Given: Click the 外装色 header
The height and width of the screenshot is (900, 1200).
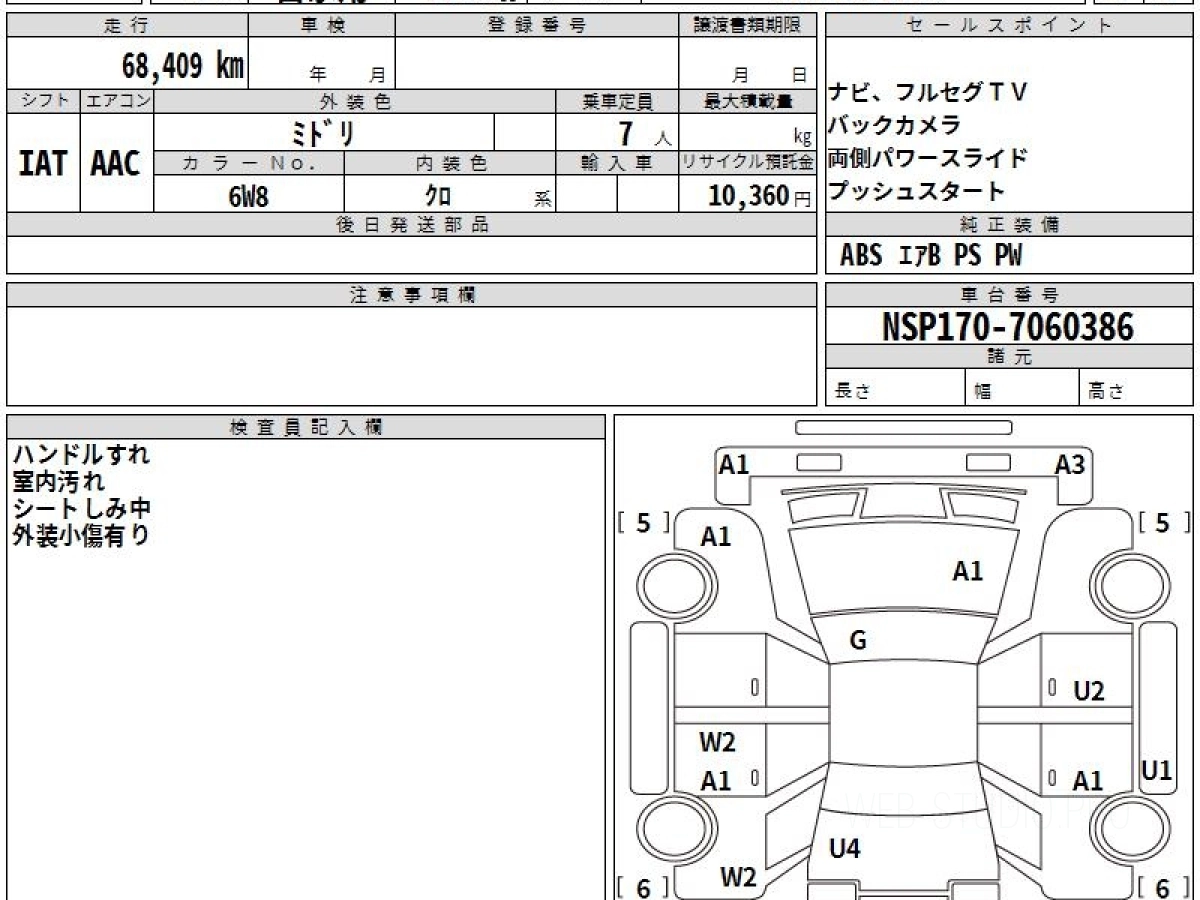Looking at the screenshot, I should pyautogui.click(x=355, y=101).
